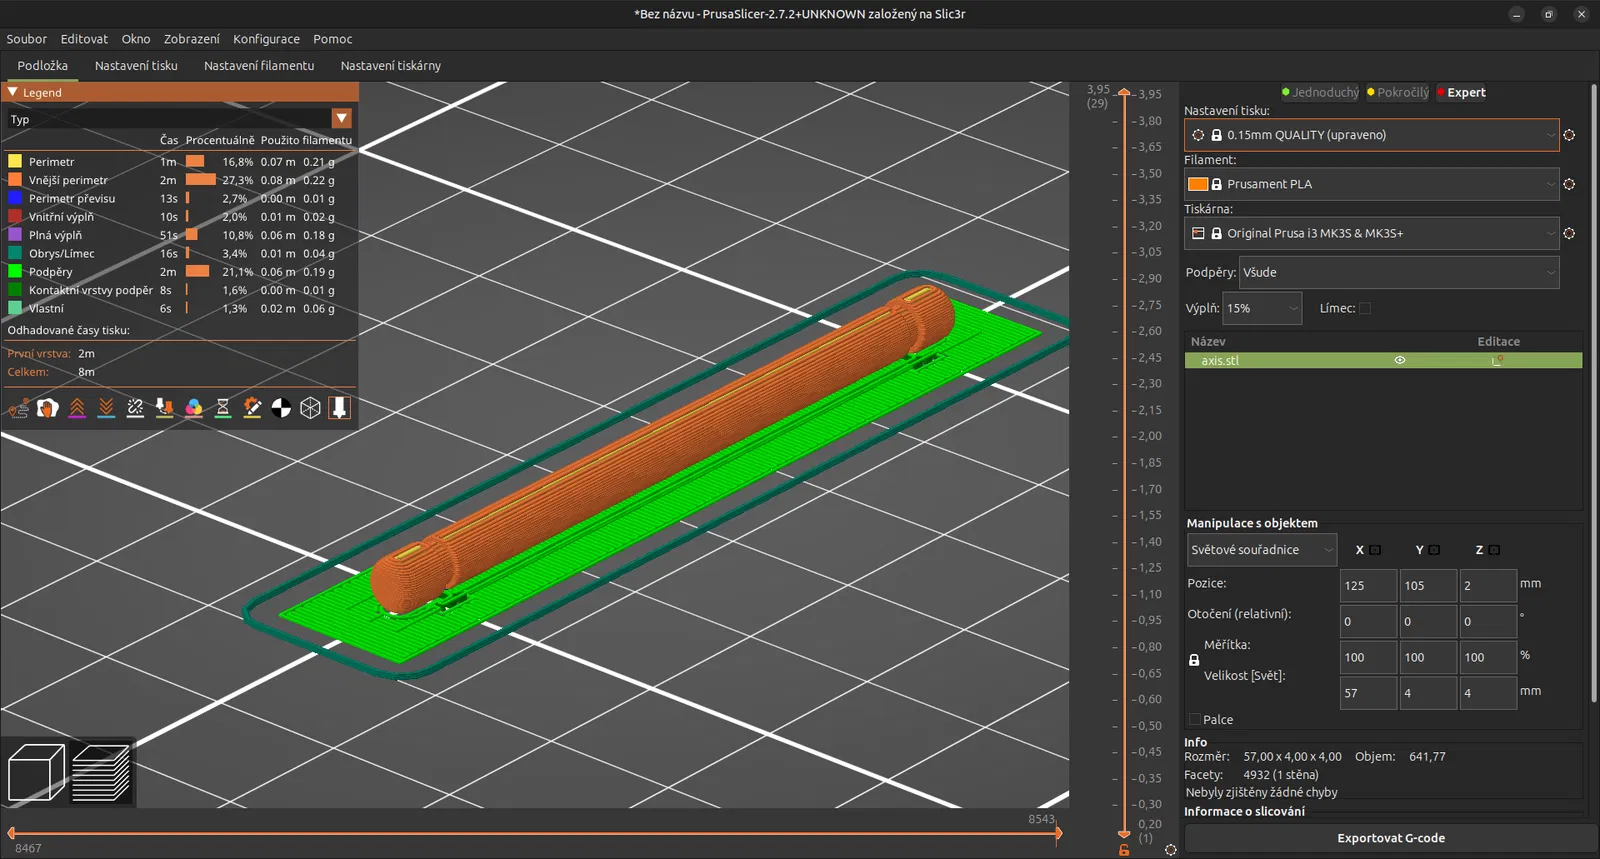Toggle color changes icon in legend
1600x859 pixels.
point(194,408)
